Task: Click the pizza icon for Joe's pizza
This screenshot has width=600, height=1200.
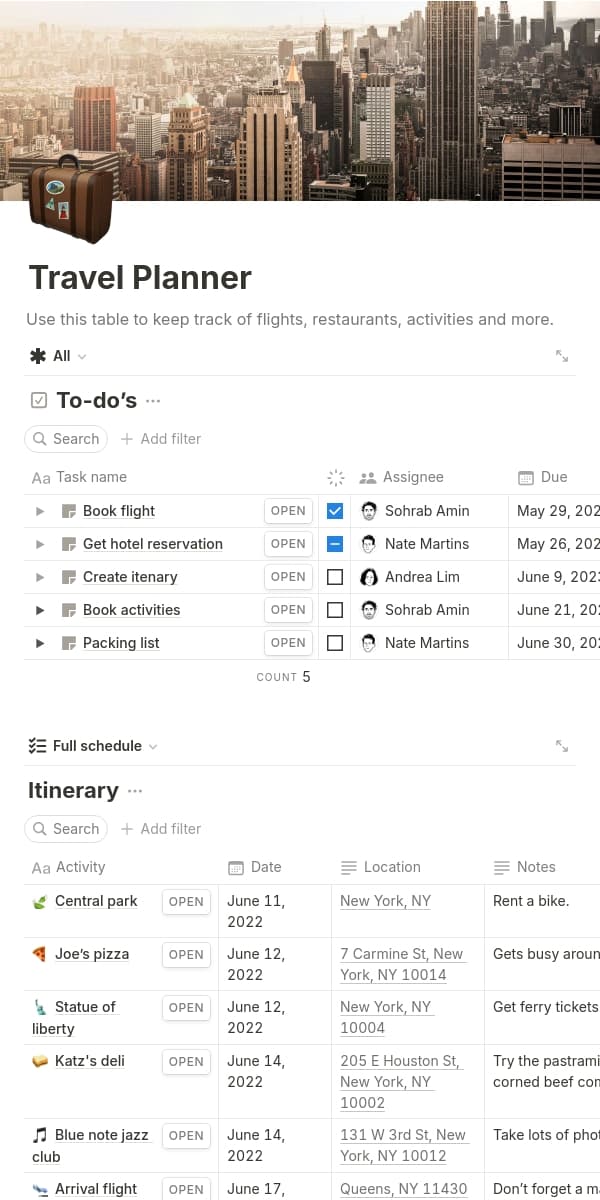Action: 39,954
